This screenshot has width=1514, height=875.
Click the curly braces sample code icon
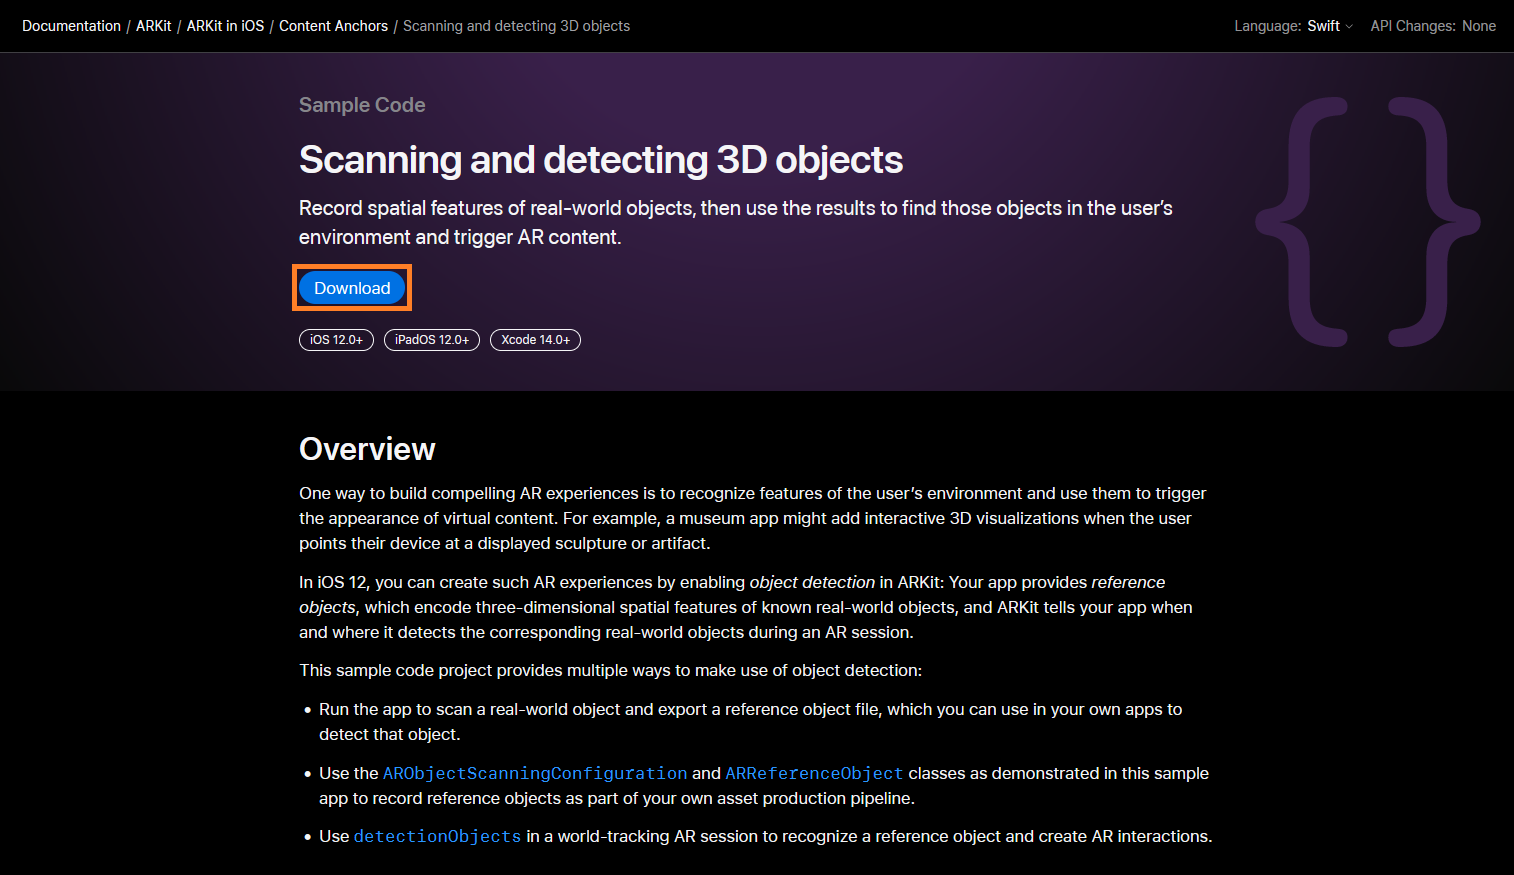[x=1367, y=222]
